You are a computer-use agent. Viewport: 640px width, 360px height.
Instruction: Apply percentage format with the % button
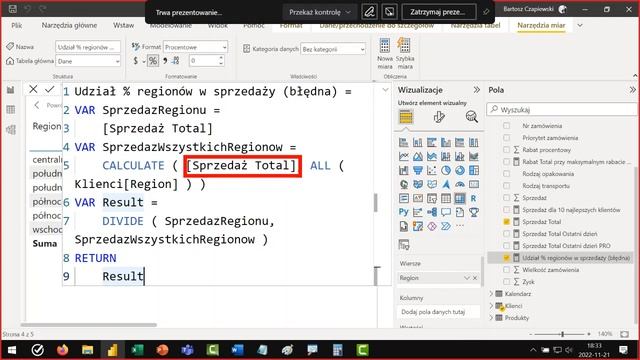pyautogui.click(x=153, y=61)
